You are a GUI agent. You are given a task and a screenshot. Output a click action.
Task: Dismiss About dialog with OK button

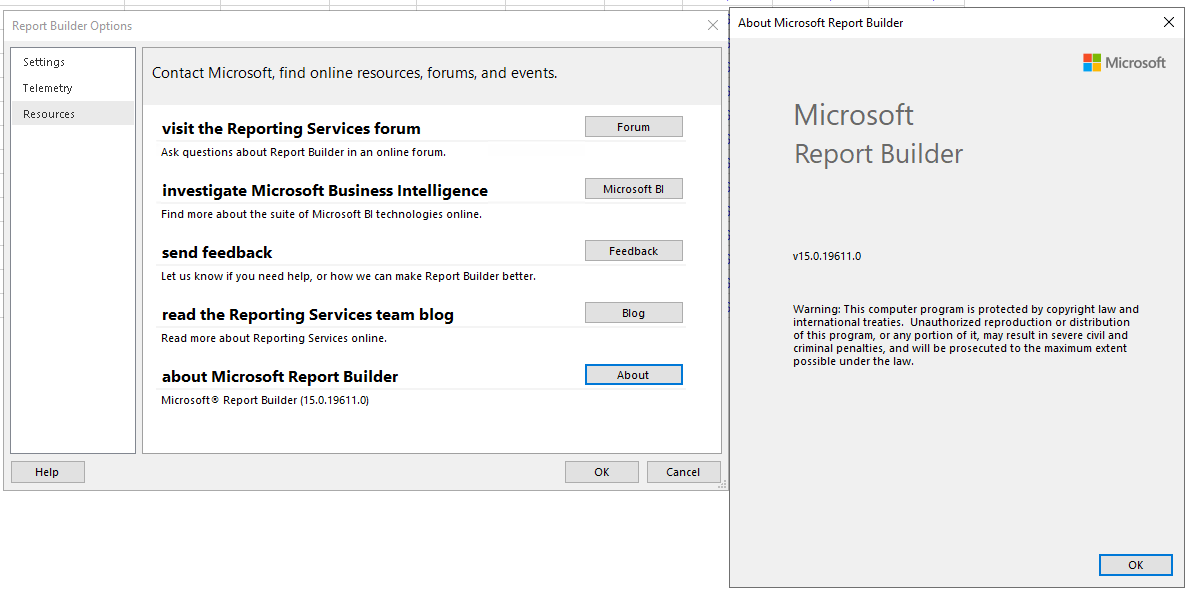(1135, 565)
